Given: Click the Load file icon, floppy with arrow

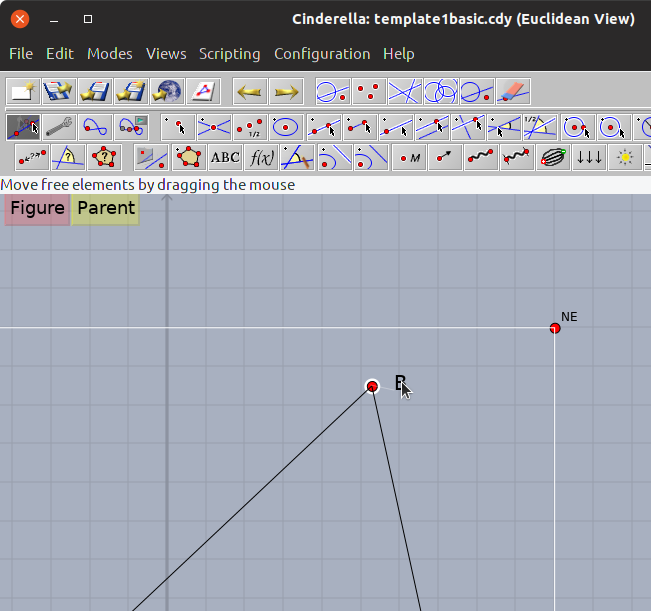Looking at the screenshot, I should tap(59, 91).
